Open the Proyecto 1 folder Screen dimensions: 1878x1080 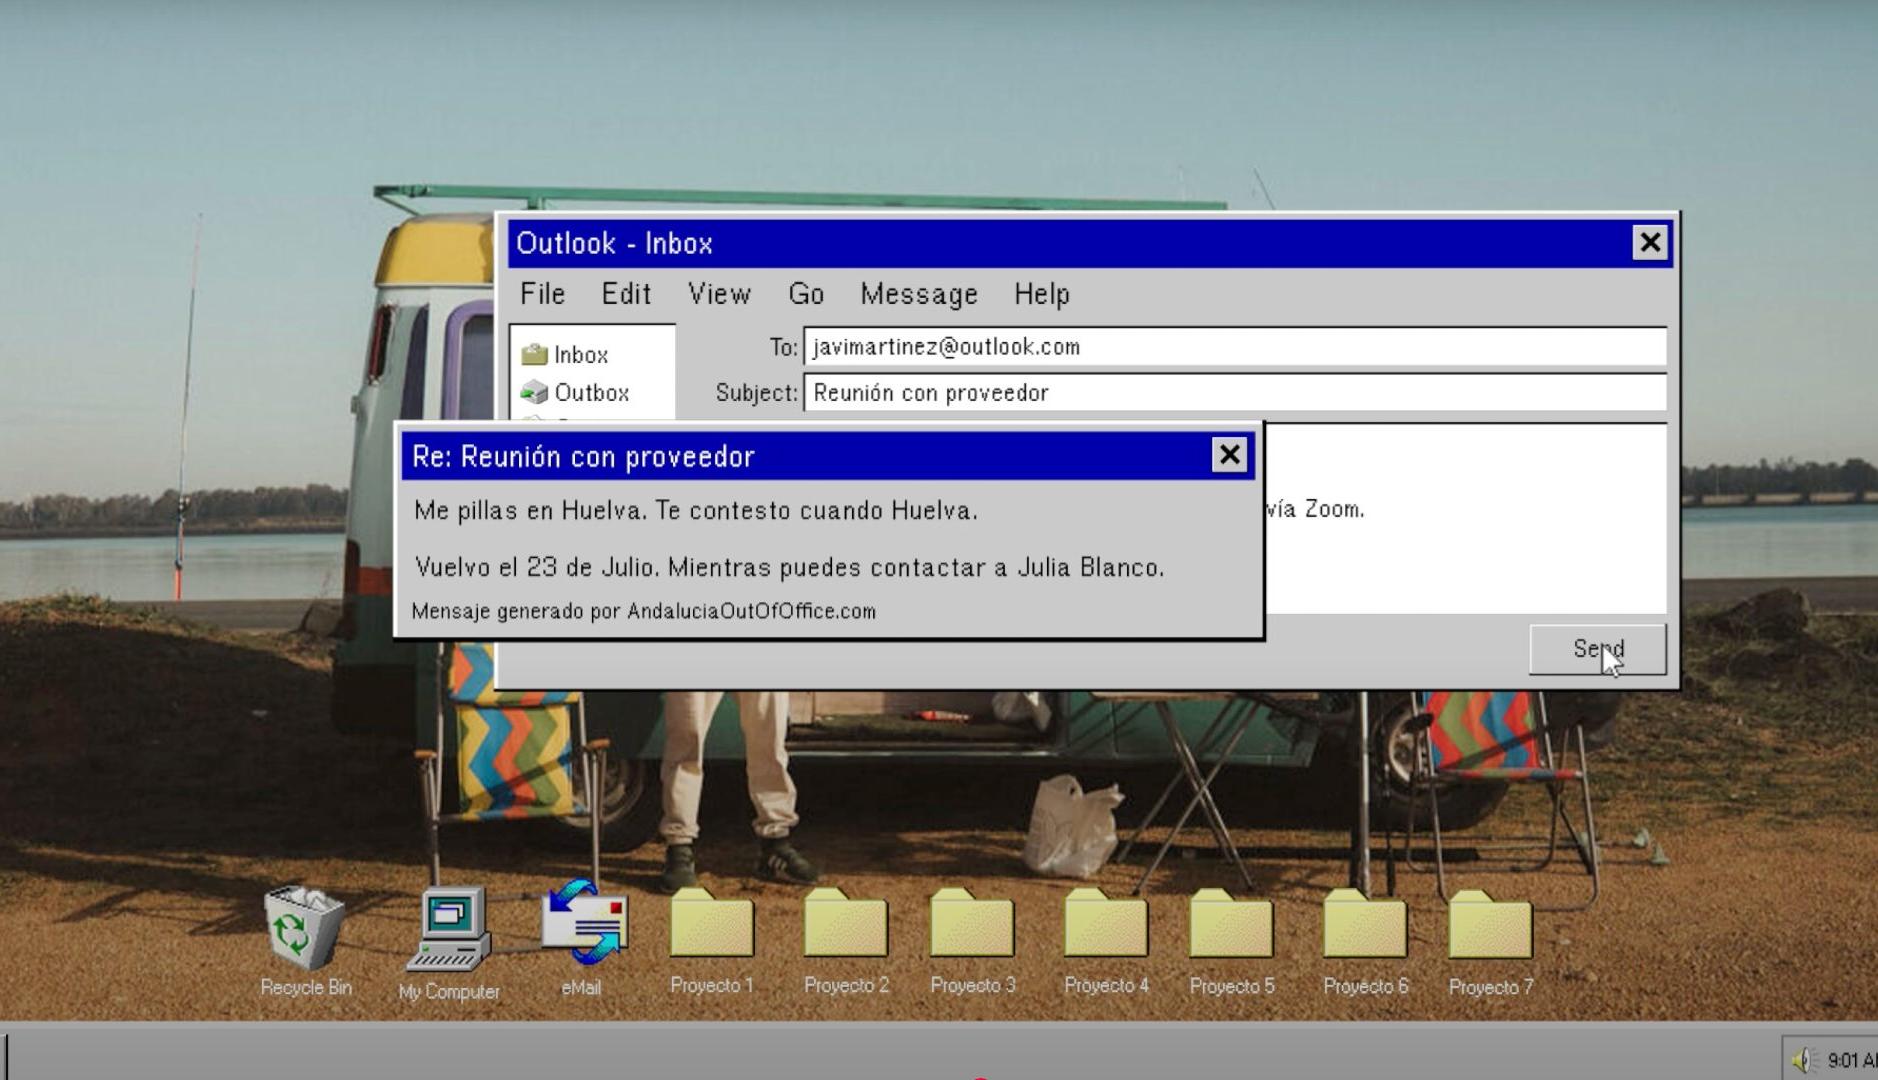pyautogui.click(x=712, y=925)
